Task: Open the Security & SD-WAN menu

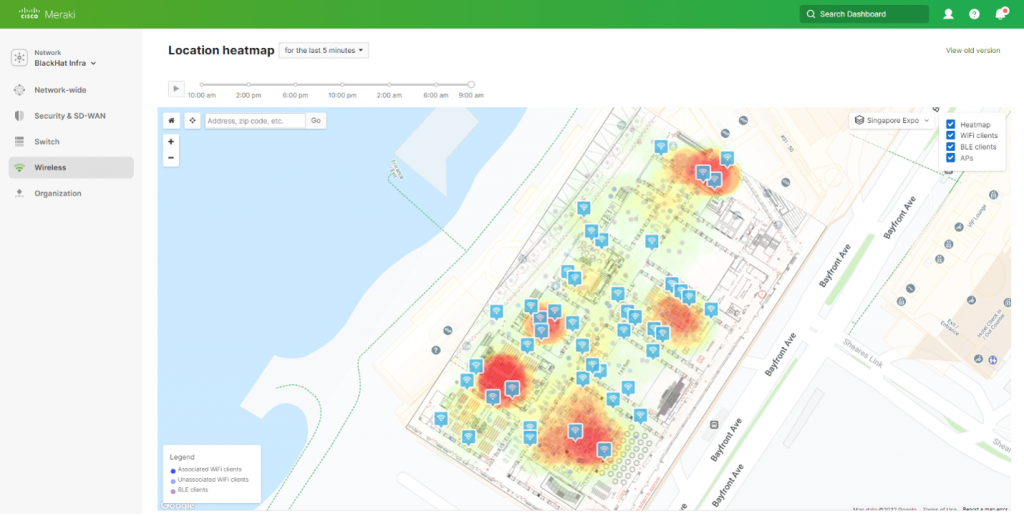Action: (69, 116)
